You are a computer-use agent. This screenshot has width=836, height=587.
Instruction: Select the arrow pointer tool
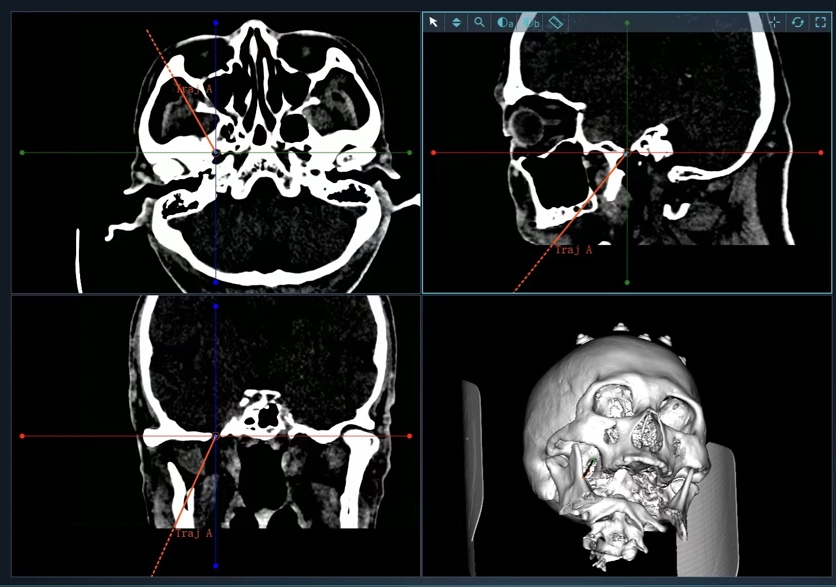[433, 22]
